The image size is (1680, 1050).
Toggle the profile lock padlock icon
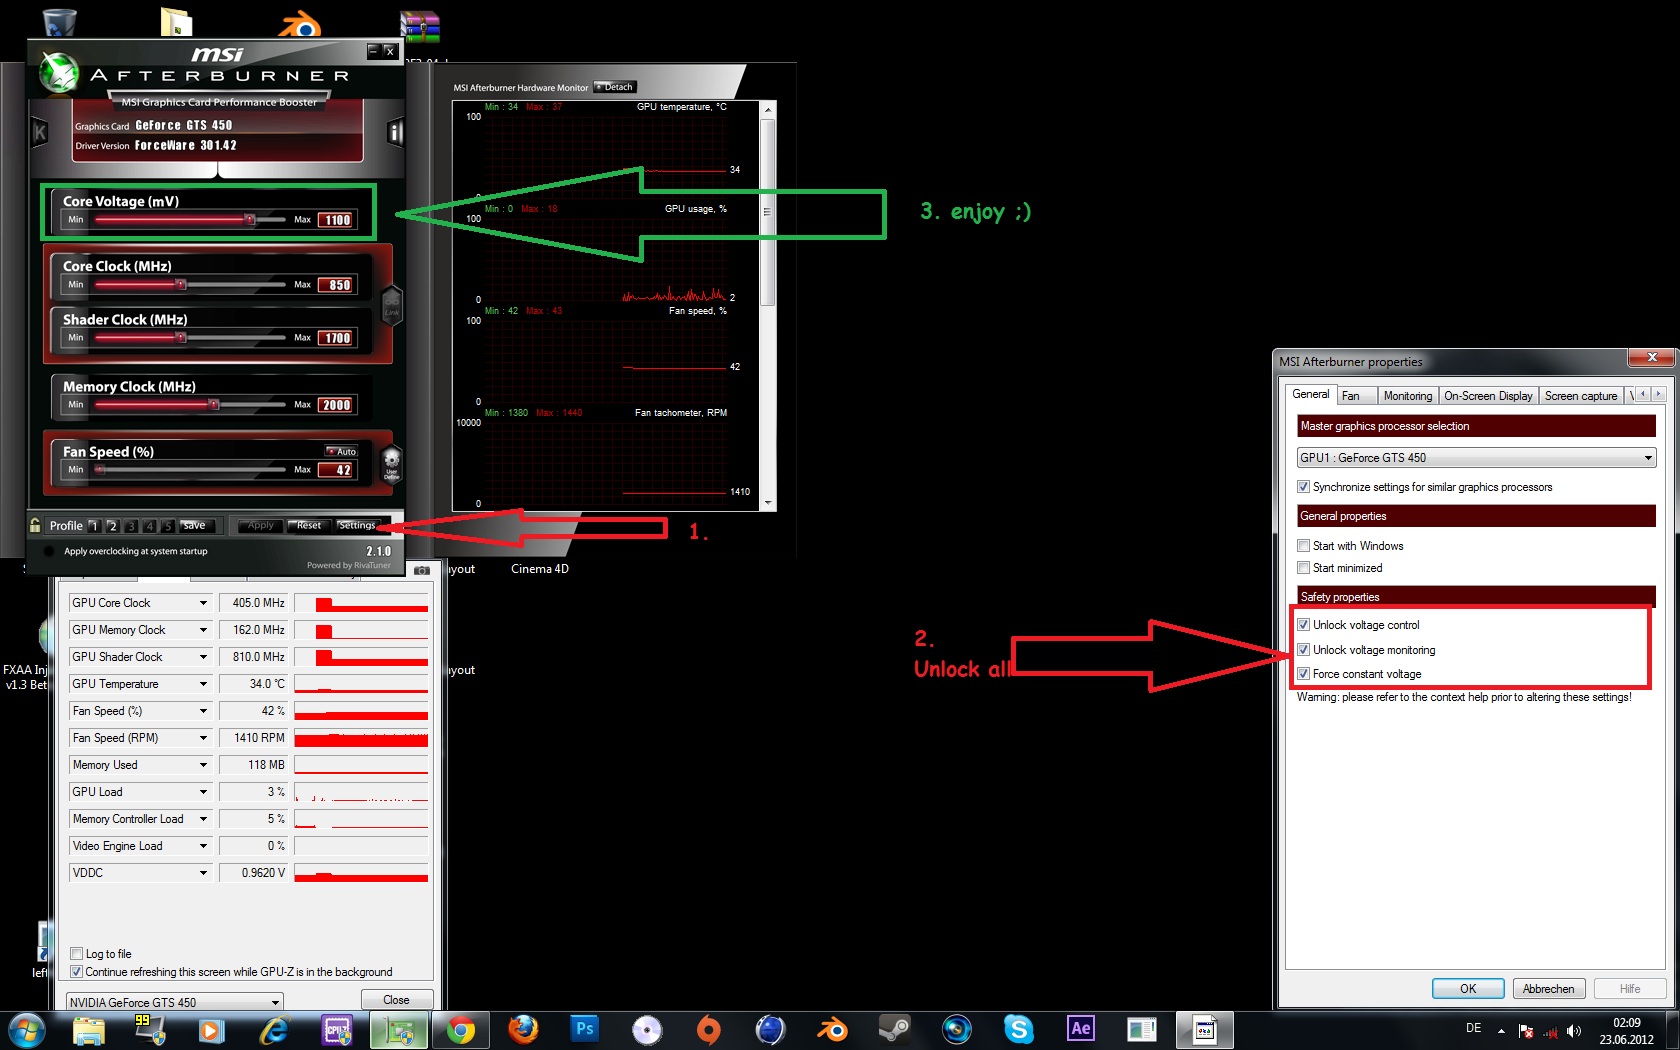[36, 525]
